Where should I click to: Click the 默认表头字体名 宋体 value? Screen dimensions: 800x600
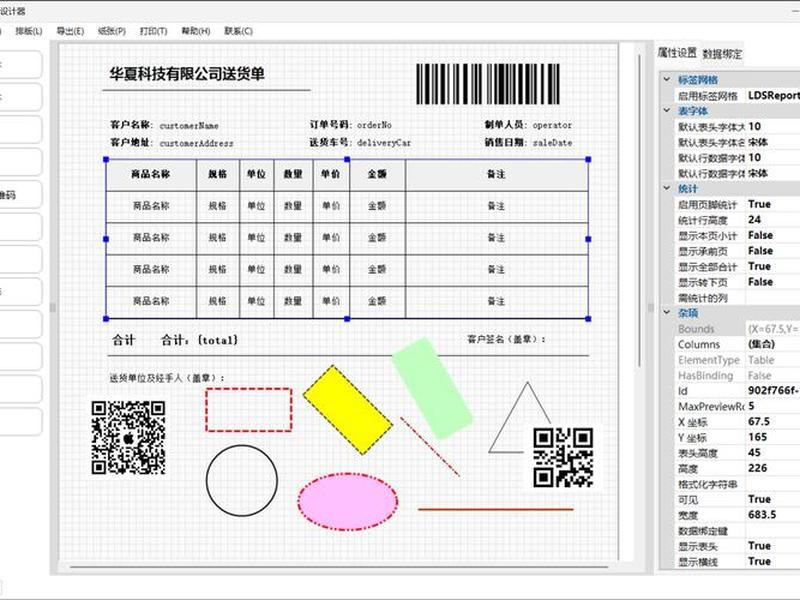[x=772, y=142]
